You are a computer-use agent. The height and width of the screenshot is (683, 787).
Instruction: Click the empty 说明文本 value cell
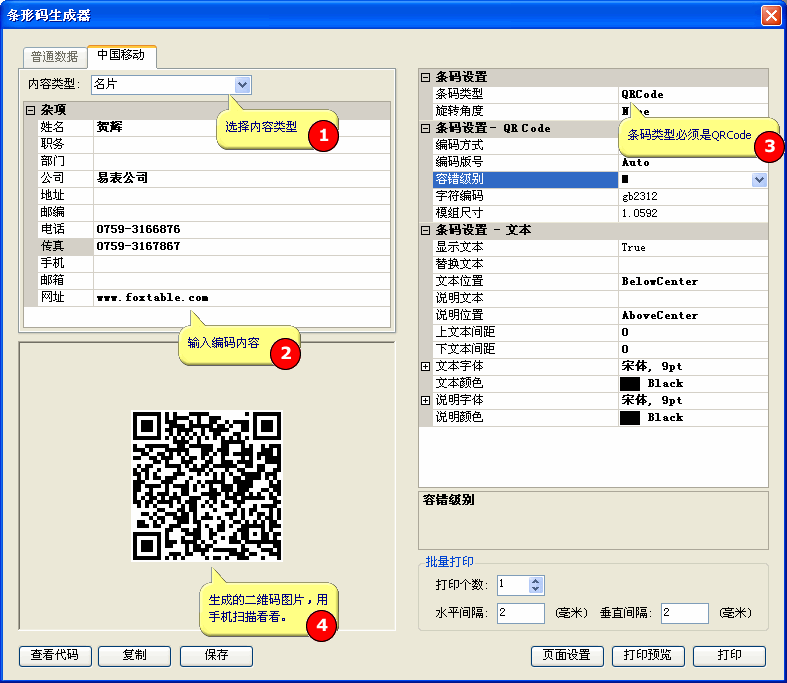pyautogui.click(x=693, y=299)
